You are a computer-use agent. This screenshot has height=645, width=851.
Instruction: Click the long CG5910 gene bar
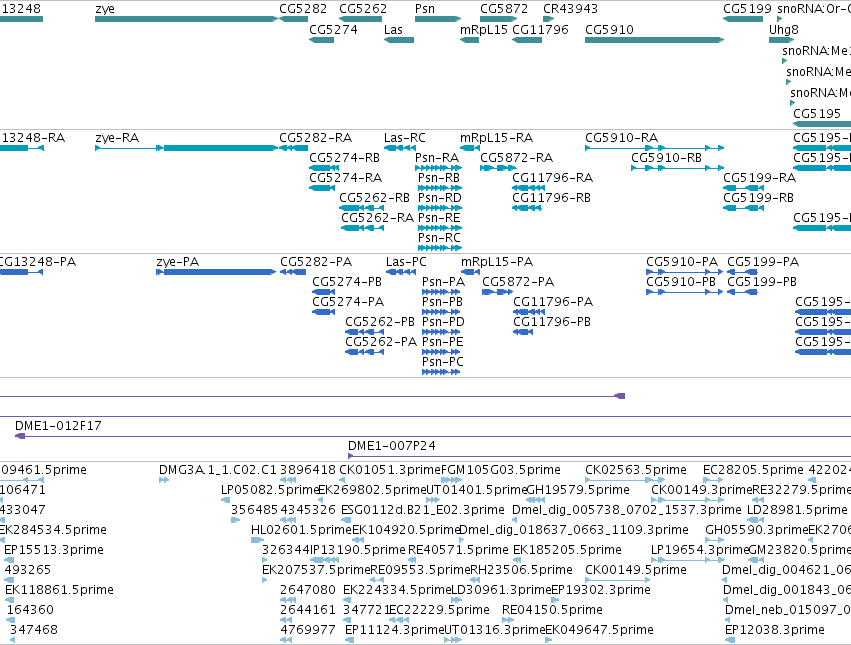(655, 40)
